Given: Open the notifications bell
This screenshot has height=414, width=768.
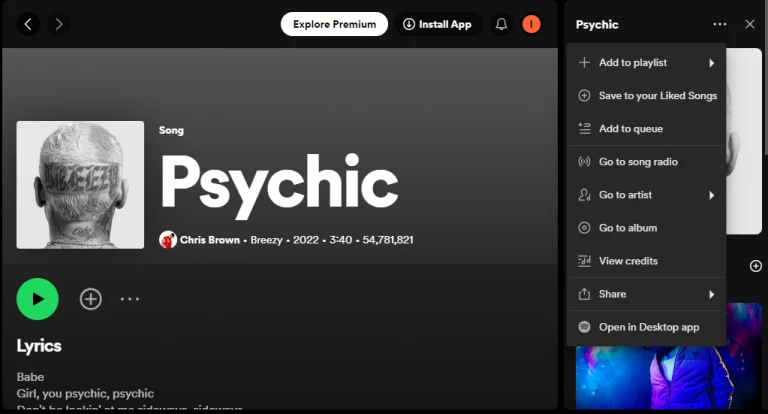Looking at the screenshot, I should [502, 24].
